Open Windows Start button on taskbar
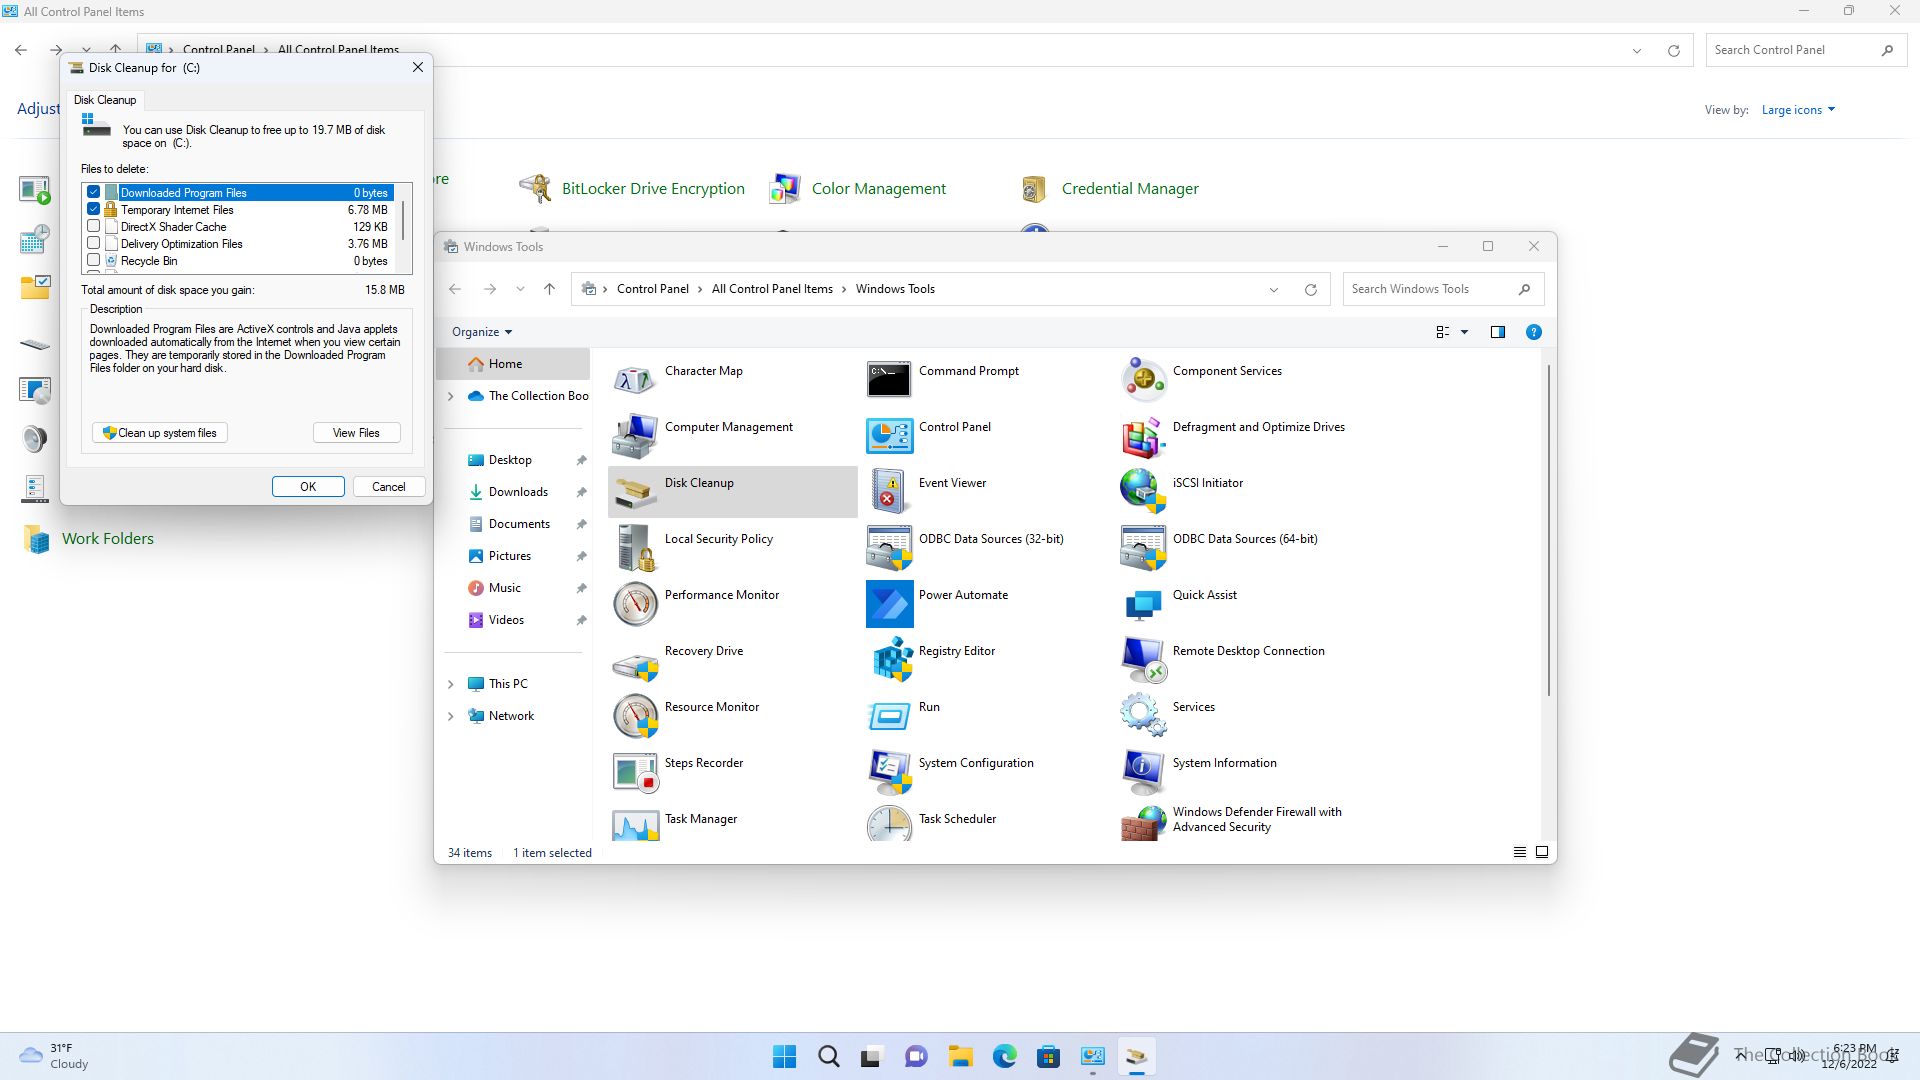Screen dimensions: 1920x1080 point(785,1056)
